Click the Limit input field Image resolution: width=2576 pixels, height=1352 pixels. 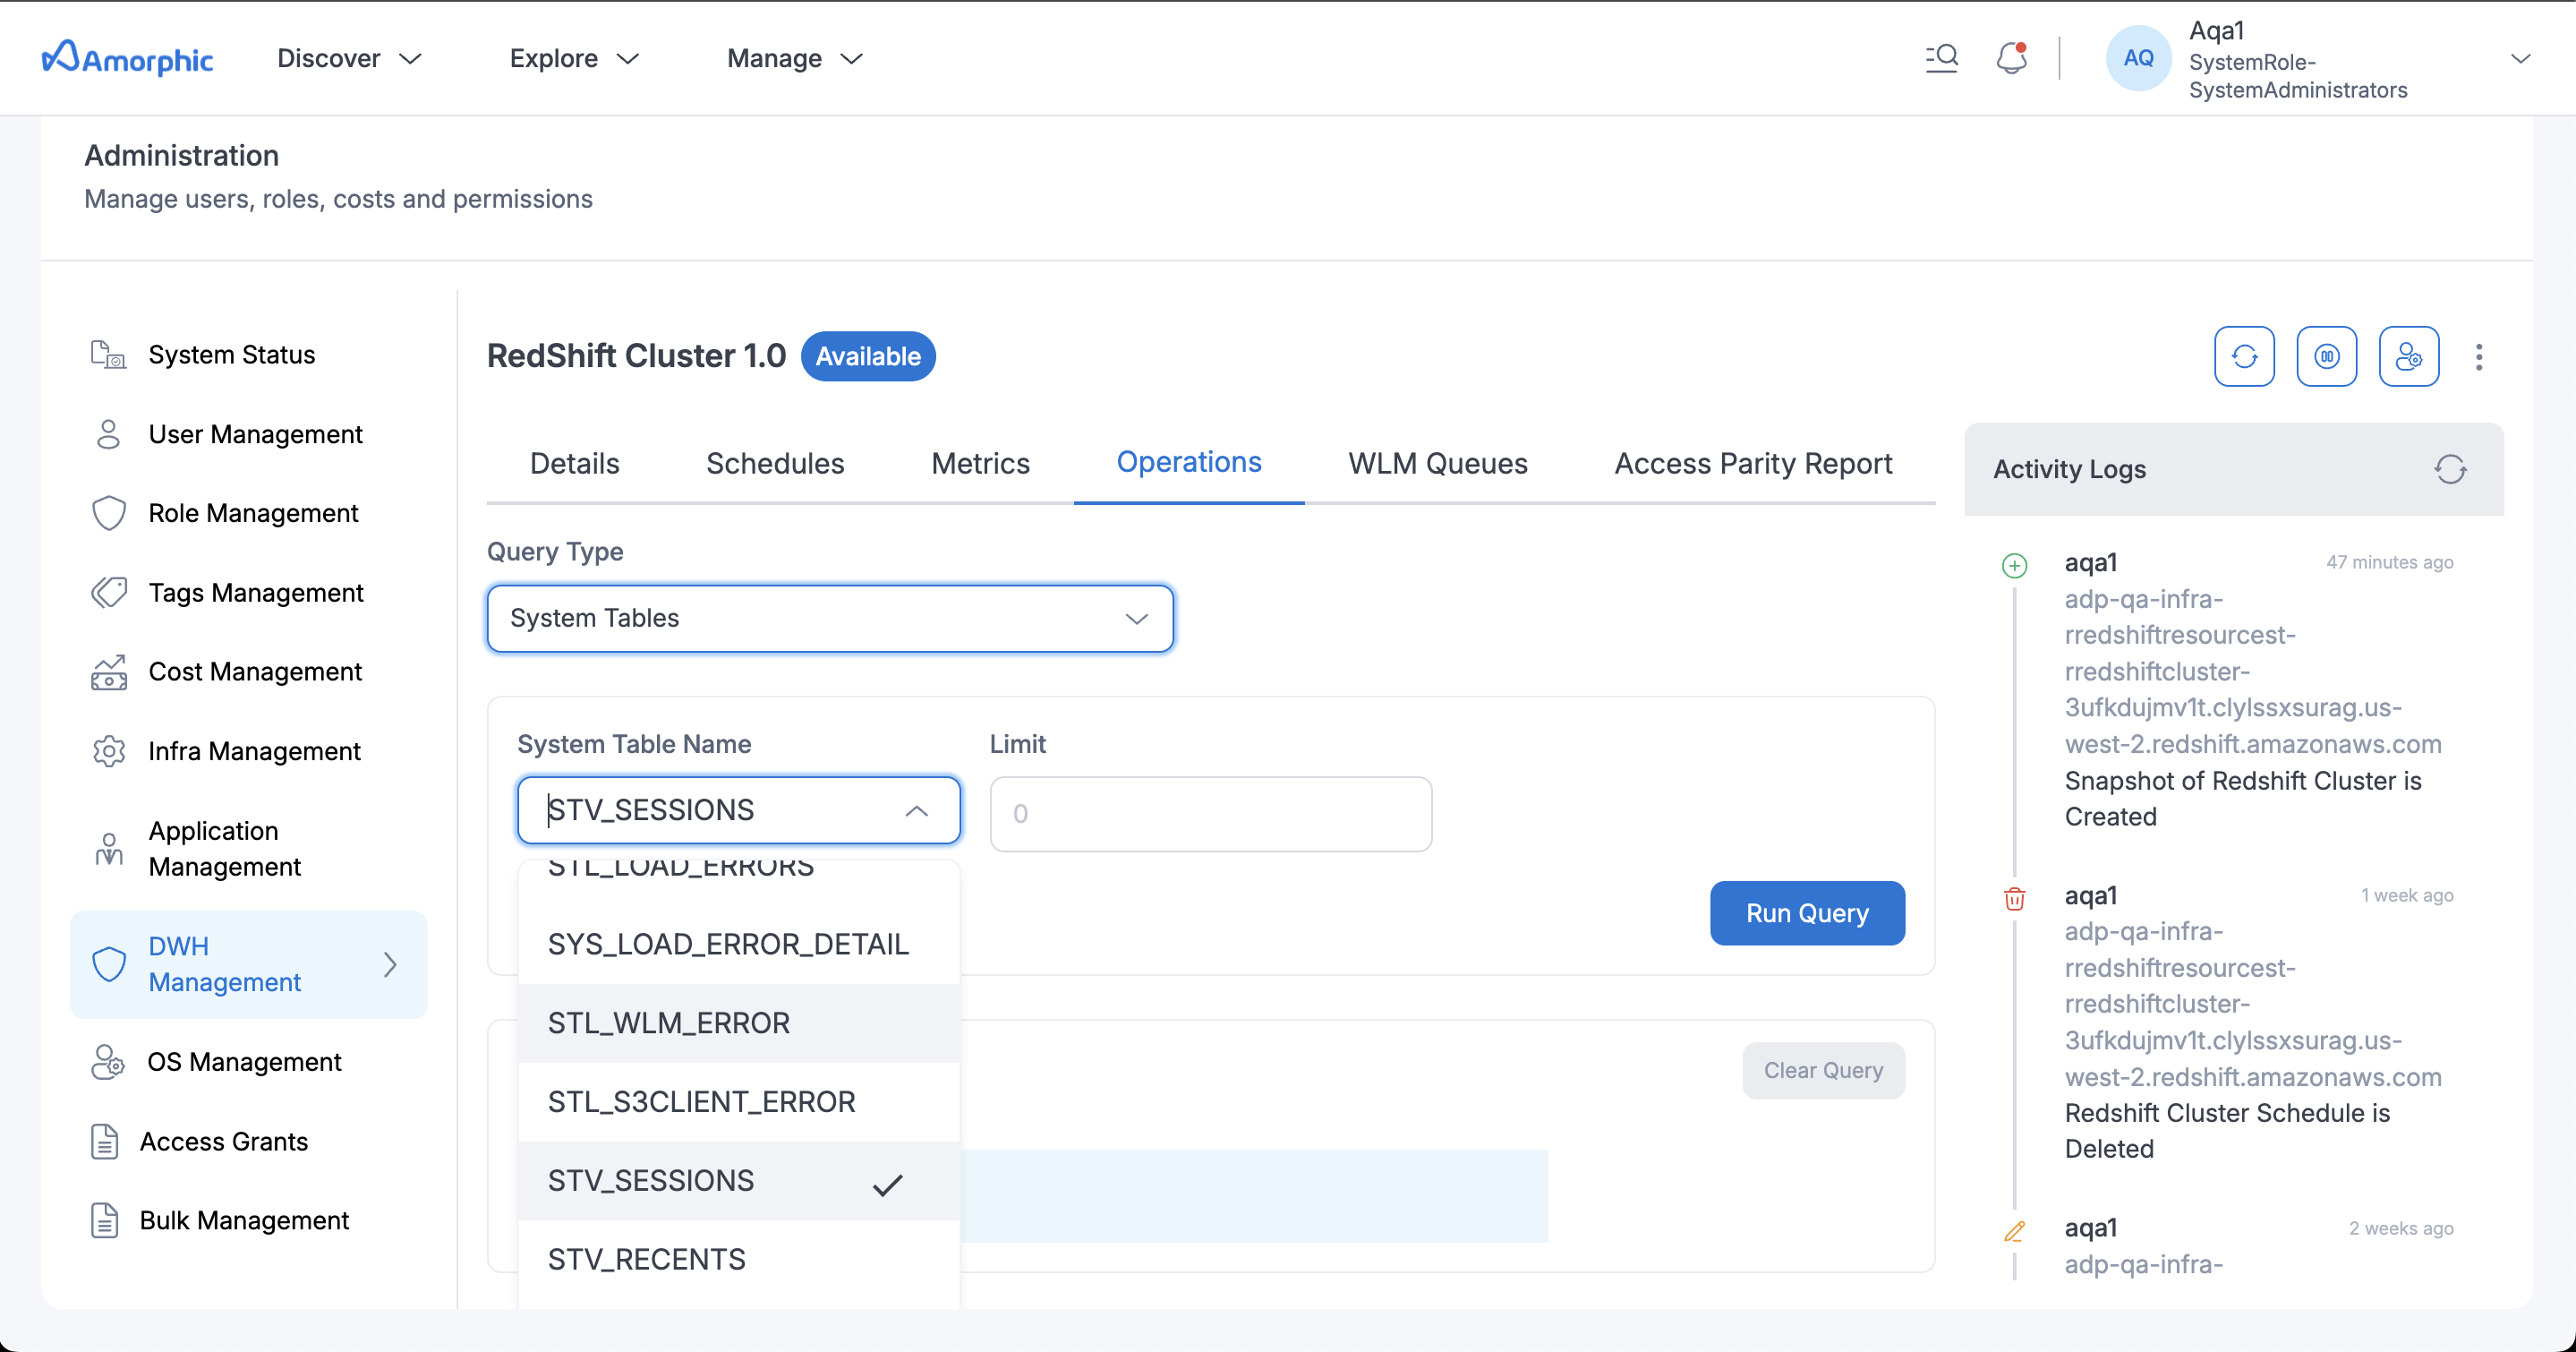tap(1210, 813)
